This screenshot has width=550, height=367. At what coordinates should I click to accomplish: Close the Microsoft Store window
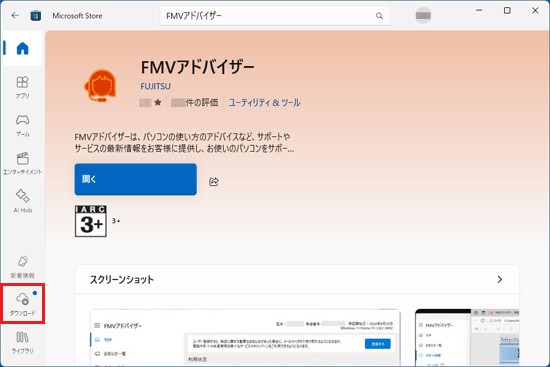click(535, 11)
